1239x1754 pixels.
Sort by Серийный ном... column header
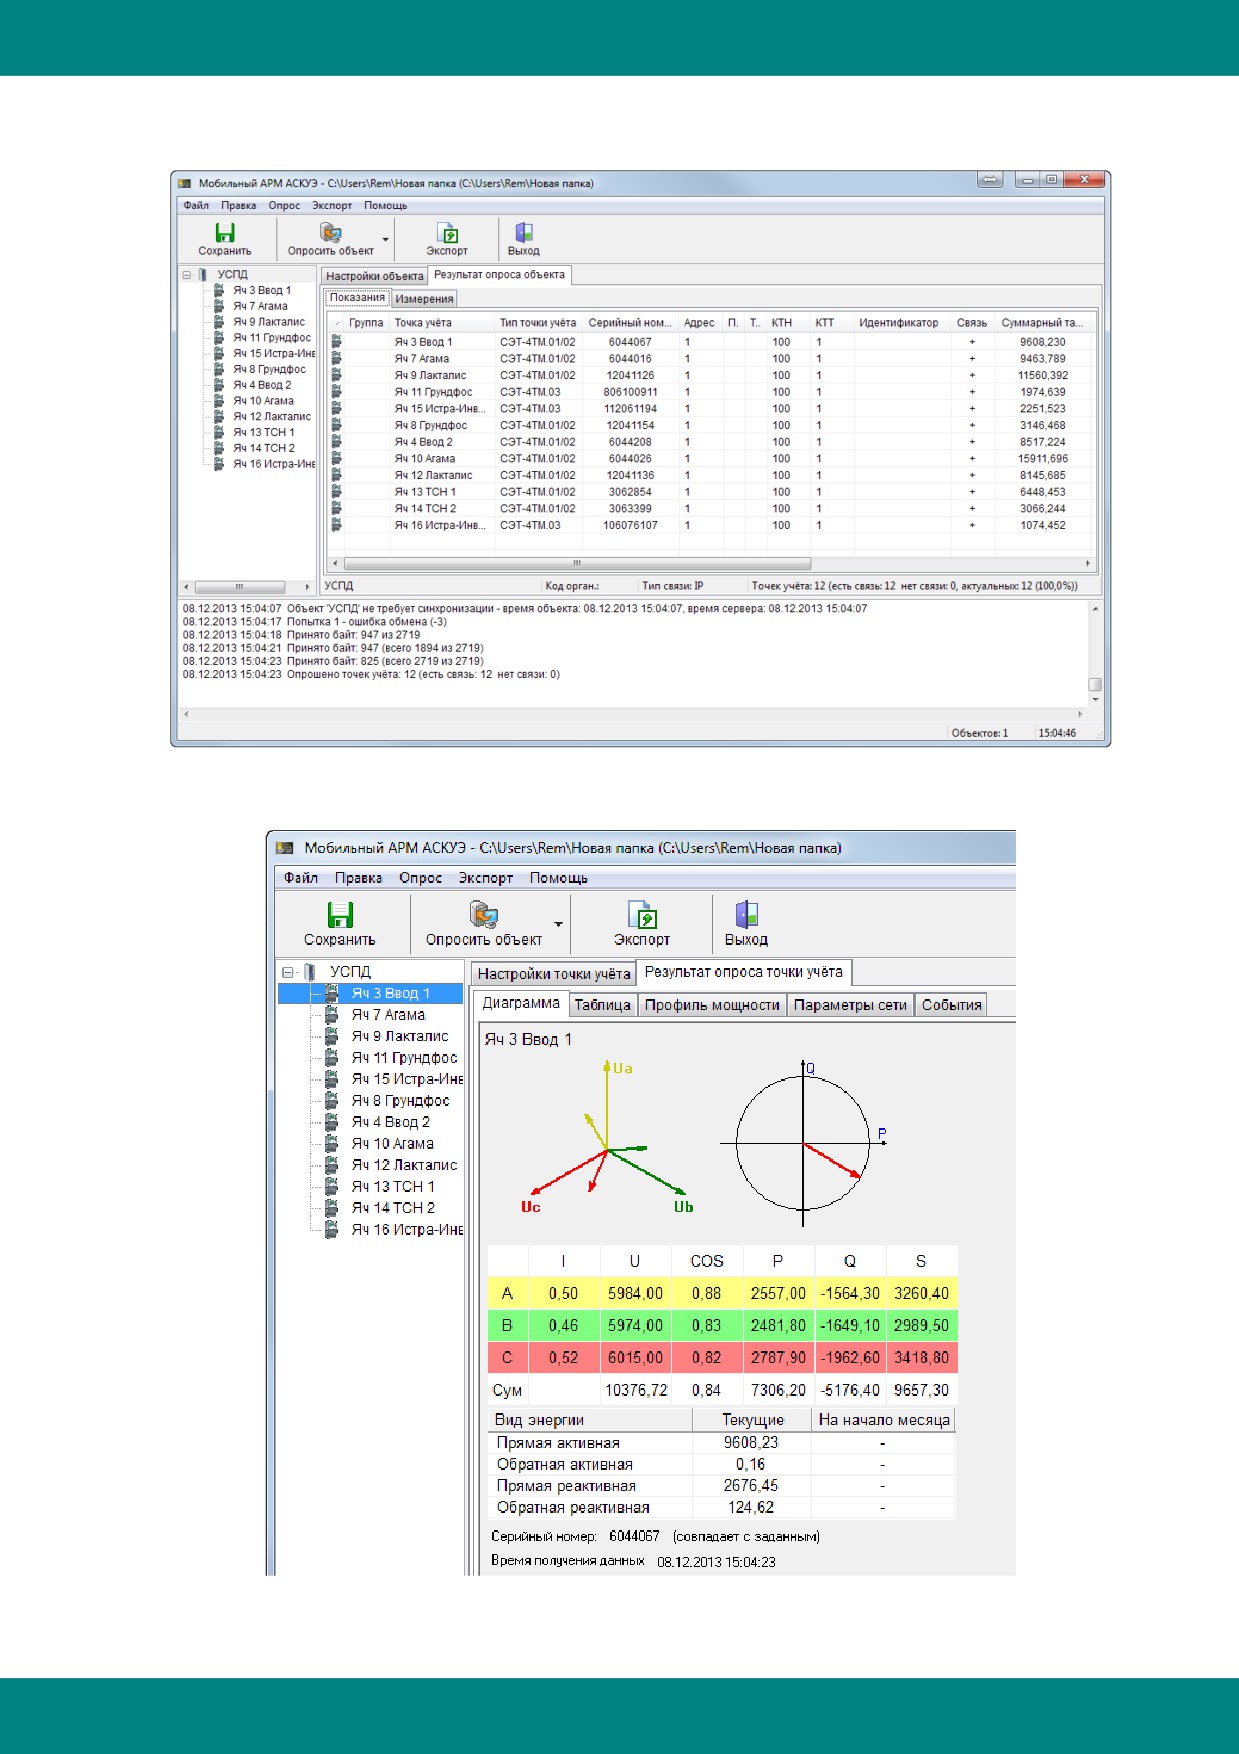pyautogui.click(x=631, y=323)
